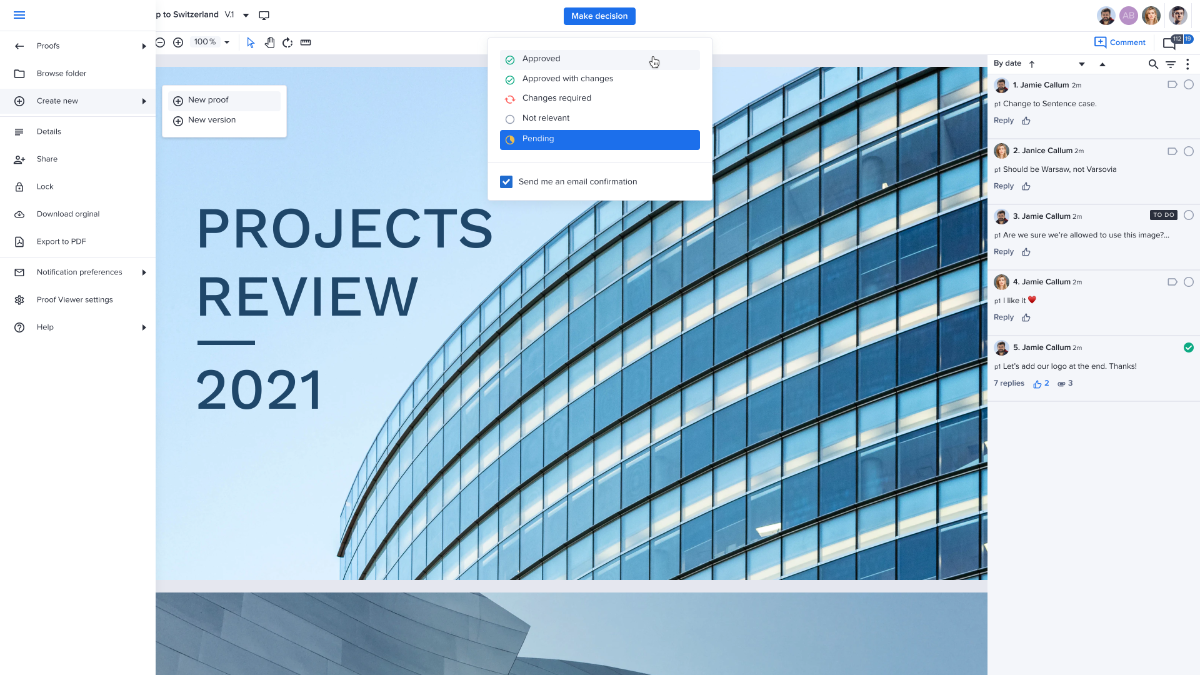Reply to Jamie Callum's first comment
The height and width of the screenshot is (675, 1200).
click(1003, 120)
